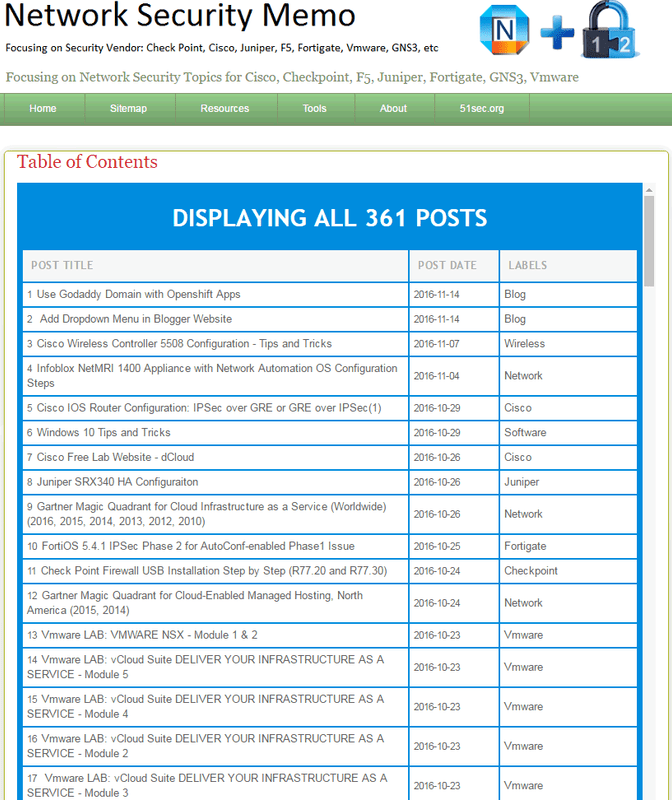Viewport: 672px width, 800px height.
Task: Click the table's vertical scrollbar thumb
Action: (649, 241)
